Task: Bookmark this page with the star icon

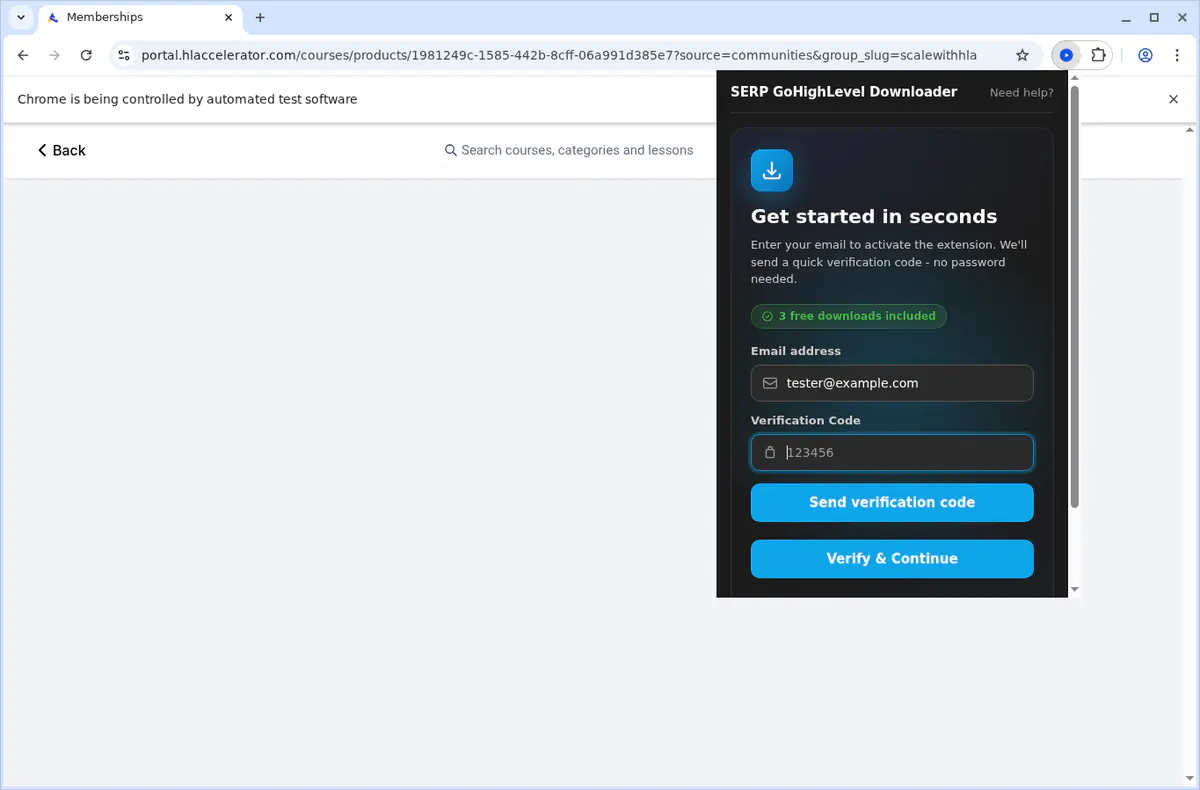Action: coord(1022,55)
